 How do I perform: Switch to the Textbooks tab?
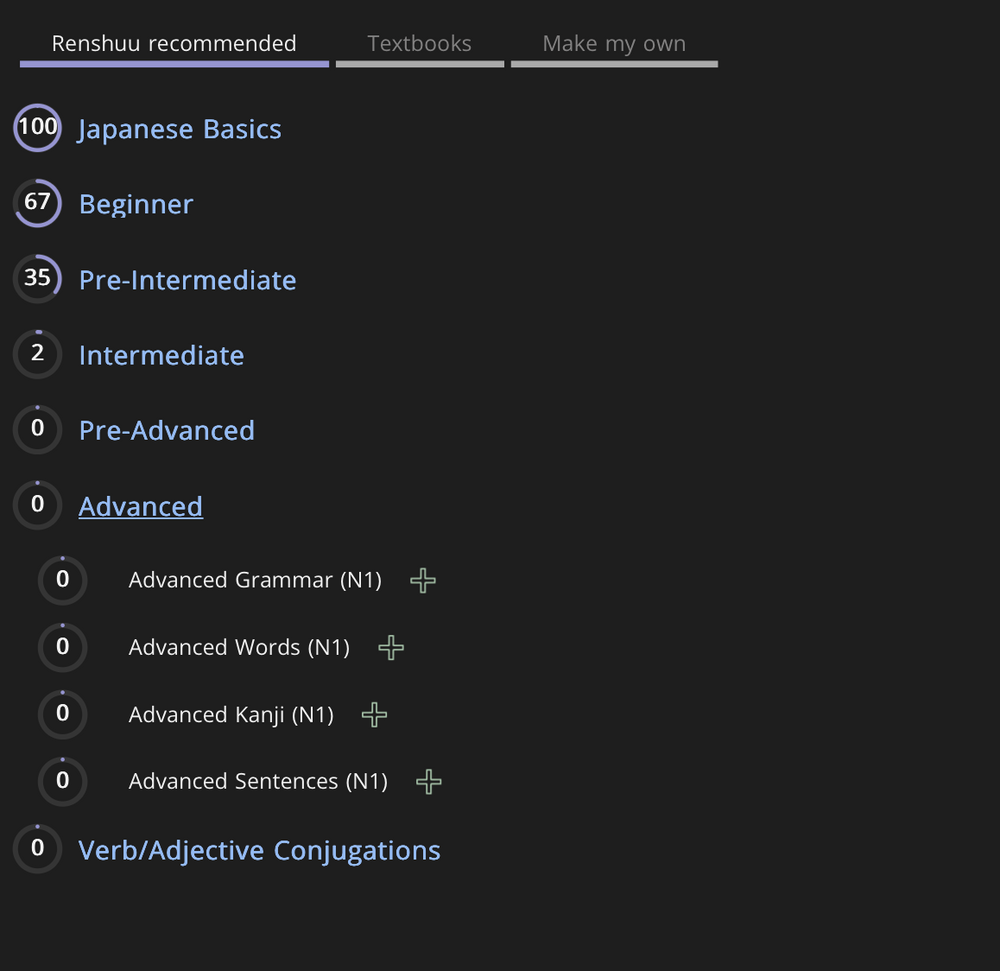[419, 44]
